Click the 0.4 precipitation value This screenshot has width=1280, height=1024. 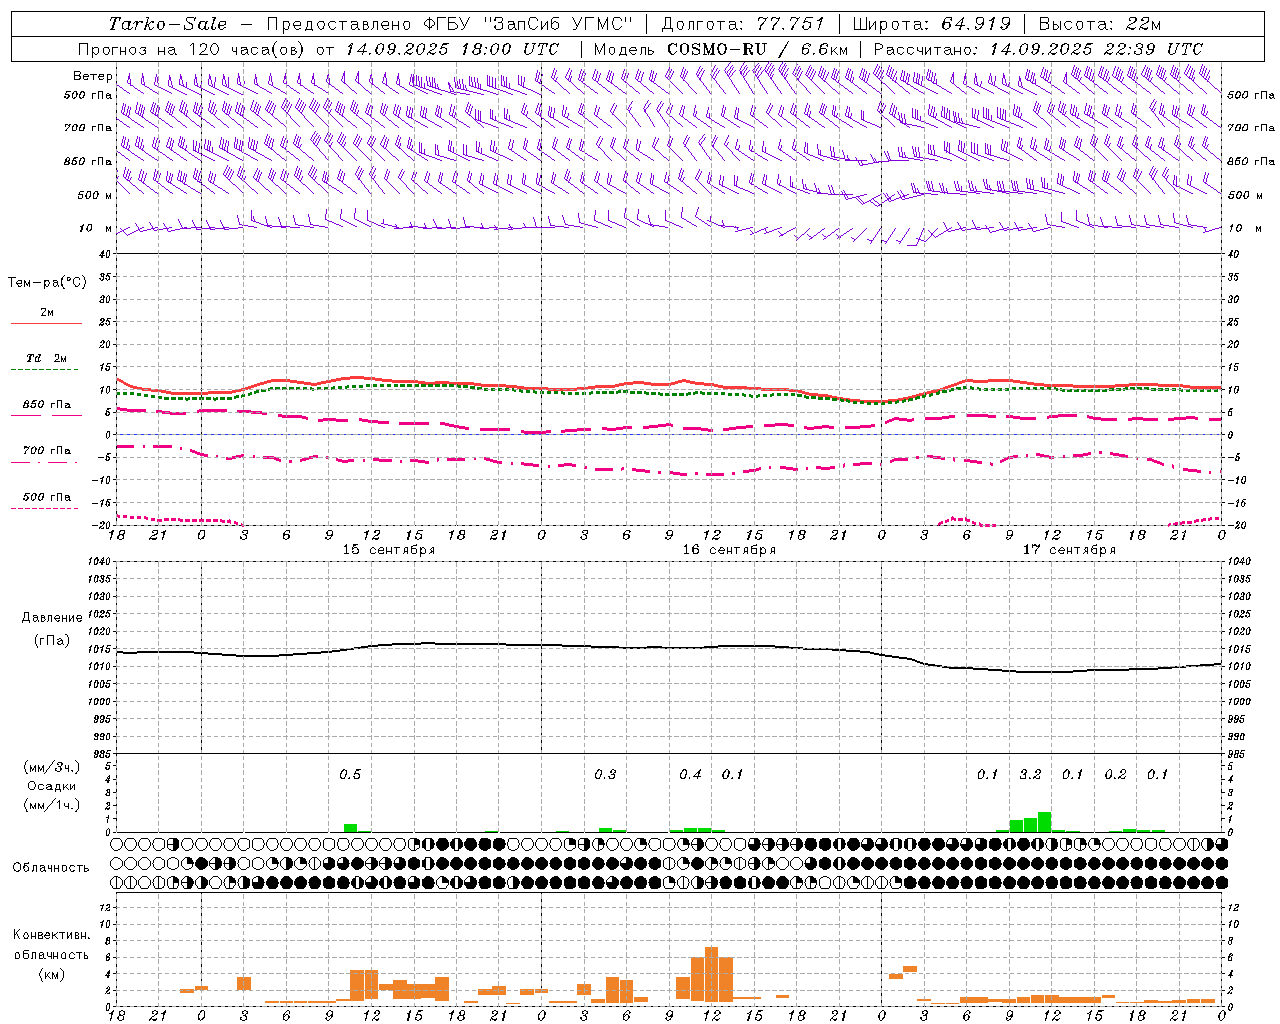click(x=690, y=774)
